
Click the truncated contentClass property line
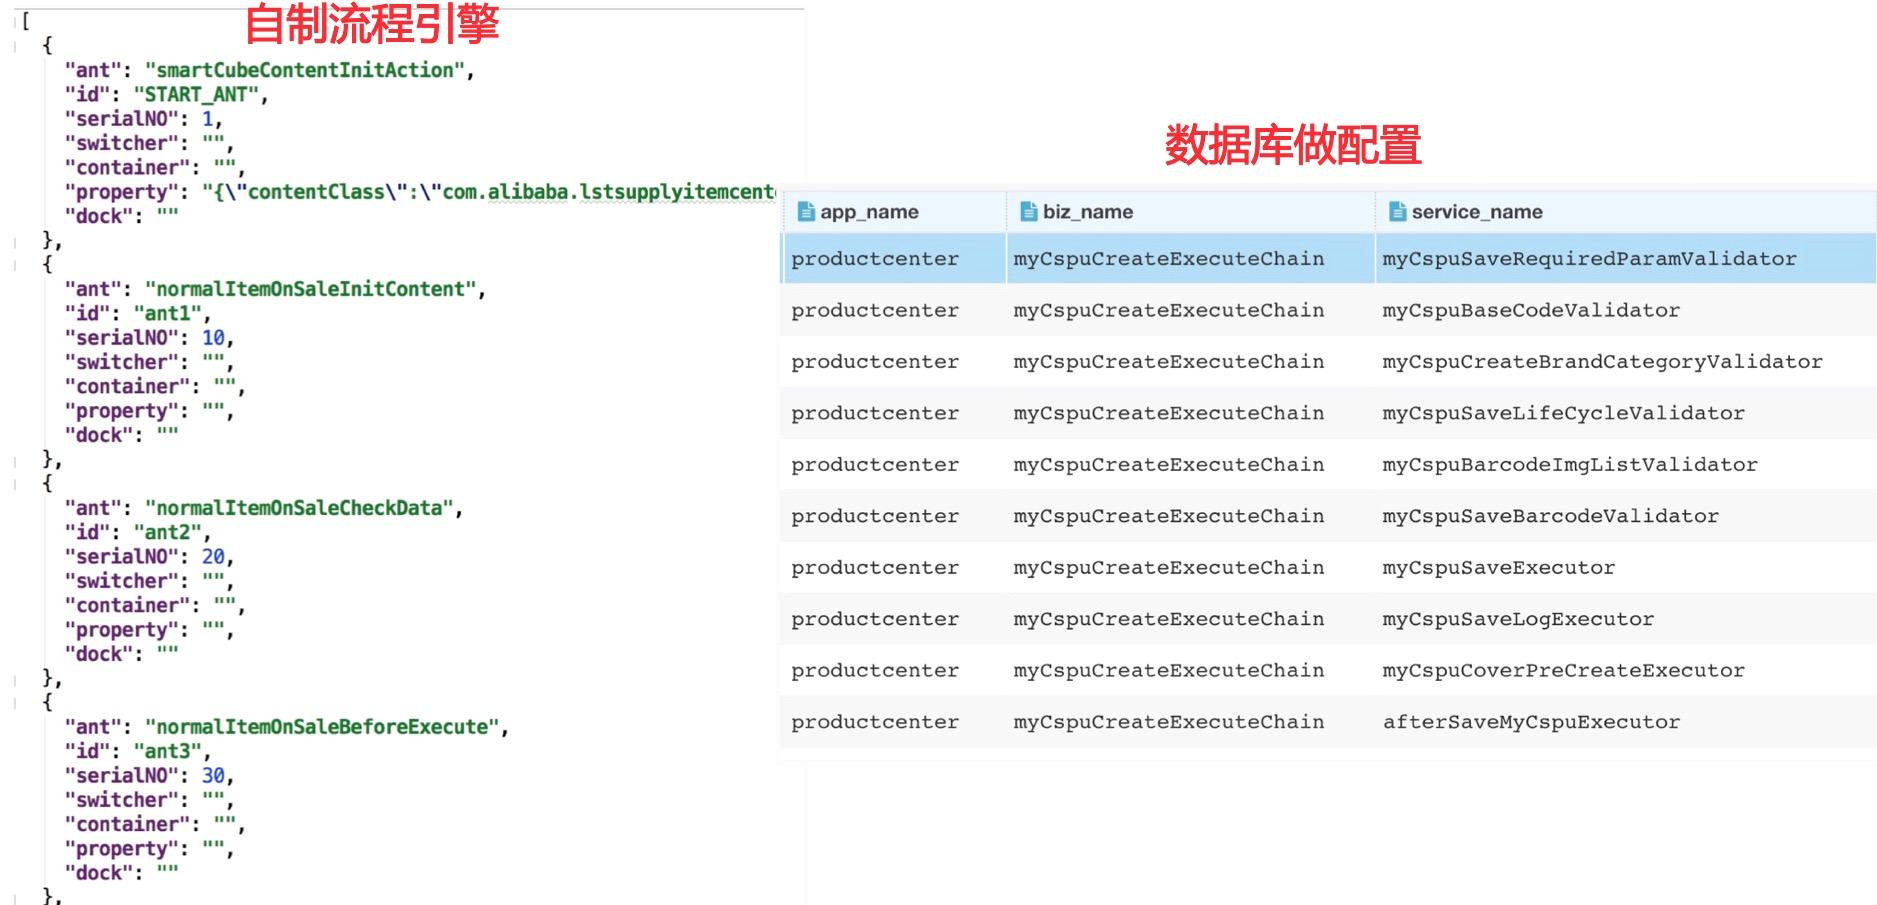tap(420, 191)
